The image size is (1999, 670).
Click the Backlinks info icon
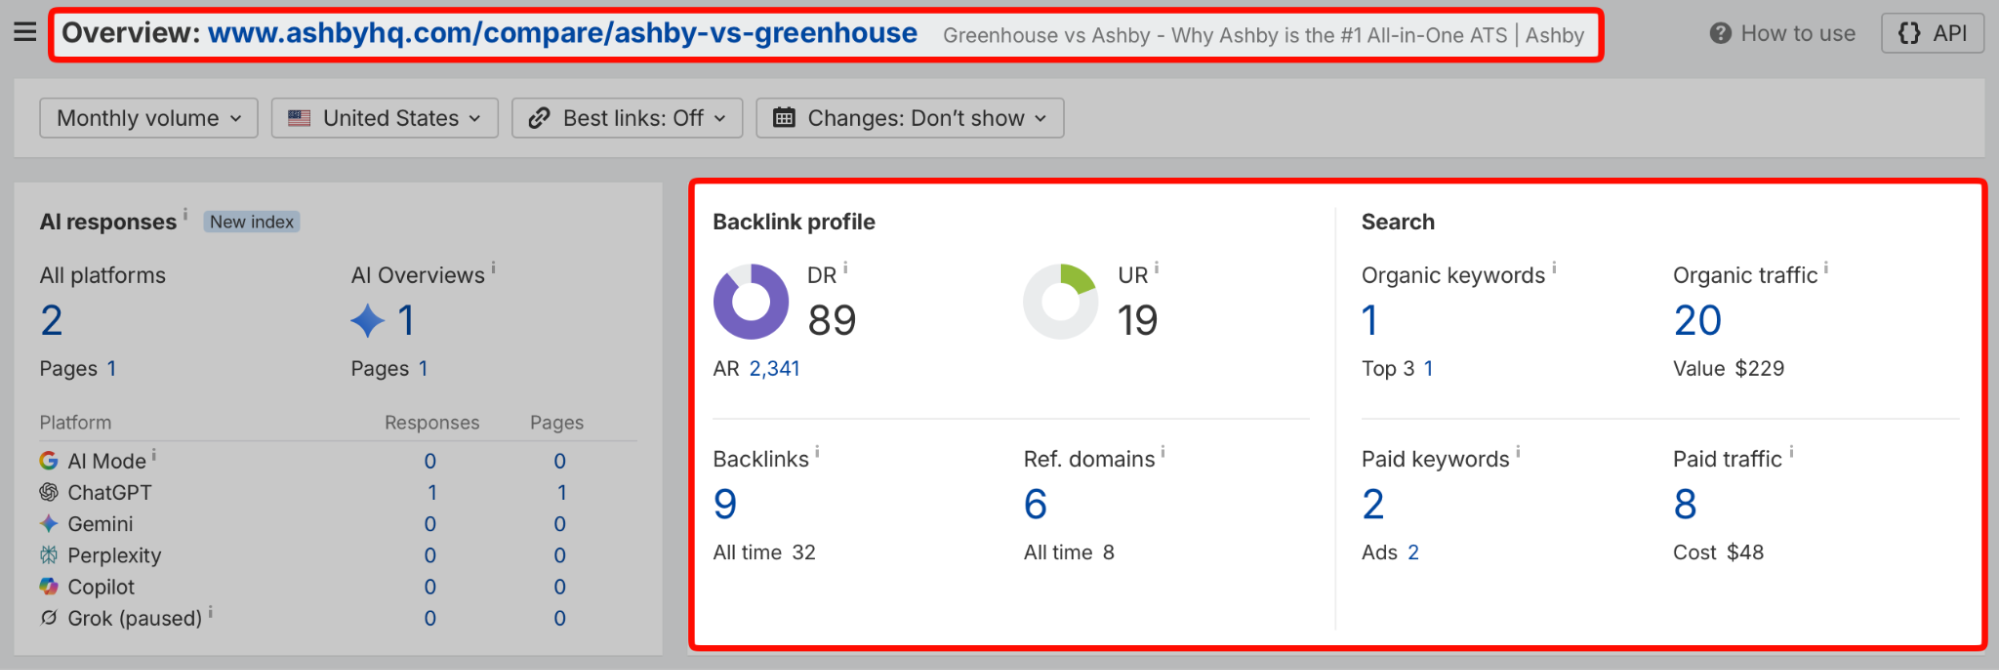[817, 452]
